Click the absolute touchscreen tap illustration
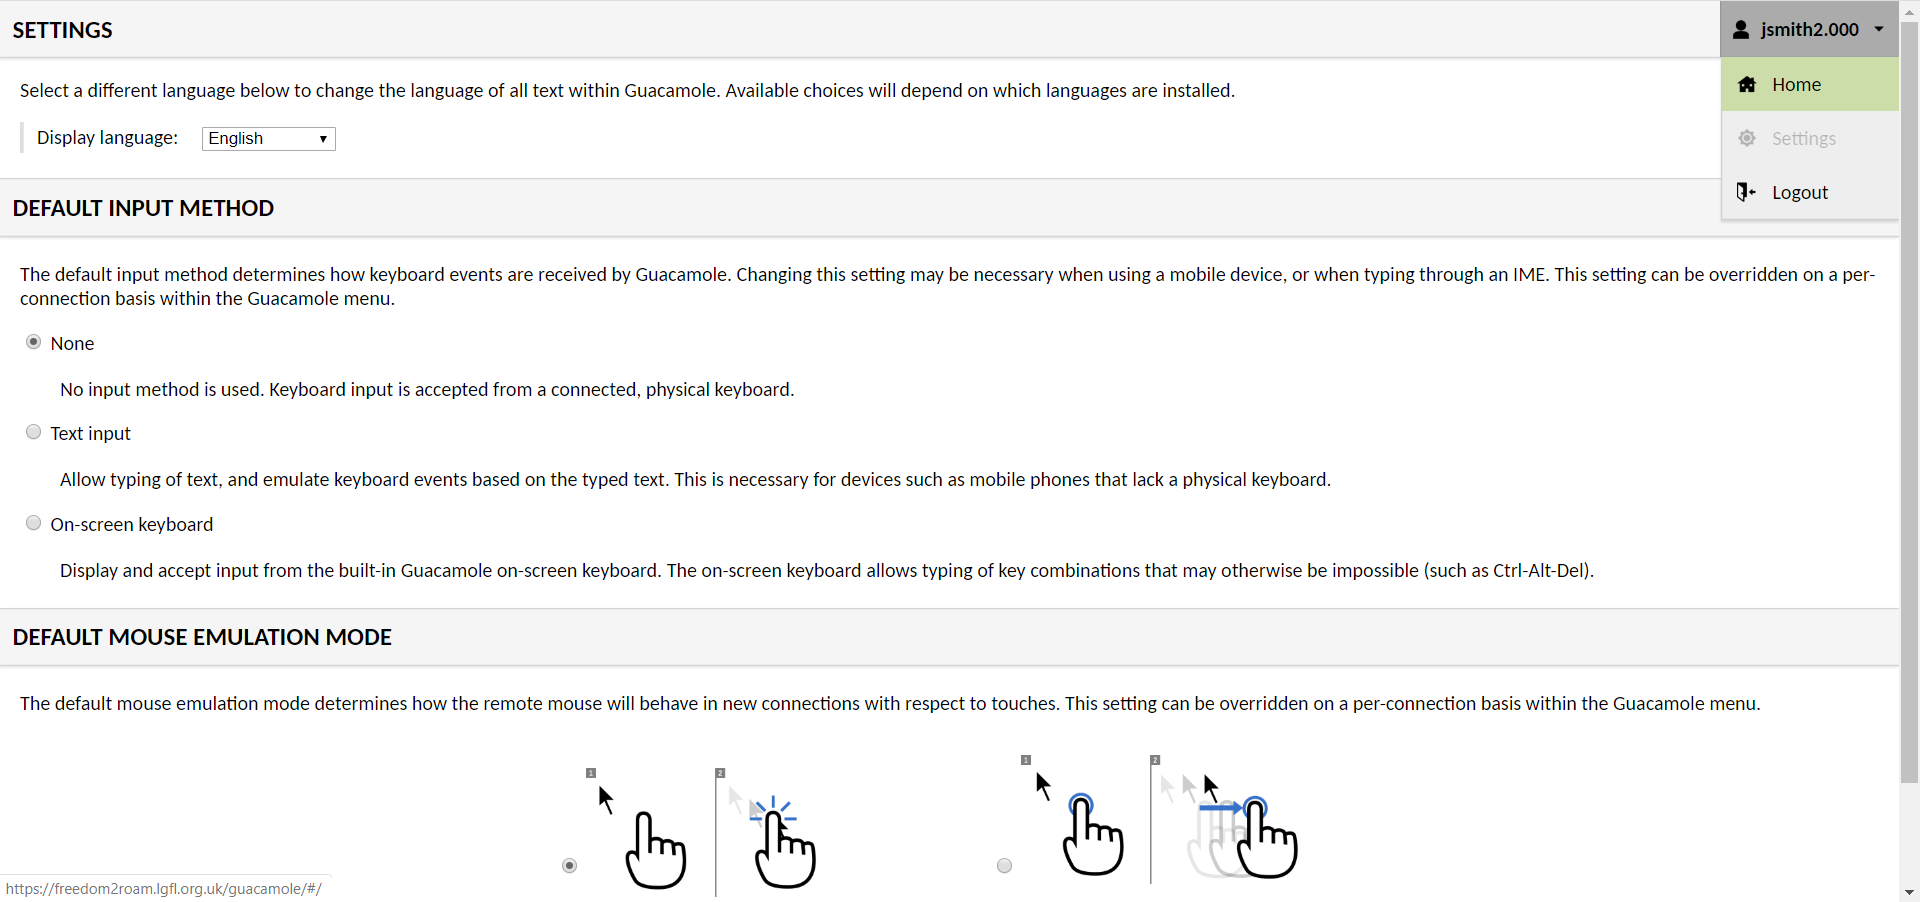Screen dimensions: 1920x902 pos(640,828)
